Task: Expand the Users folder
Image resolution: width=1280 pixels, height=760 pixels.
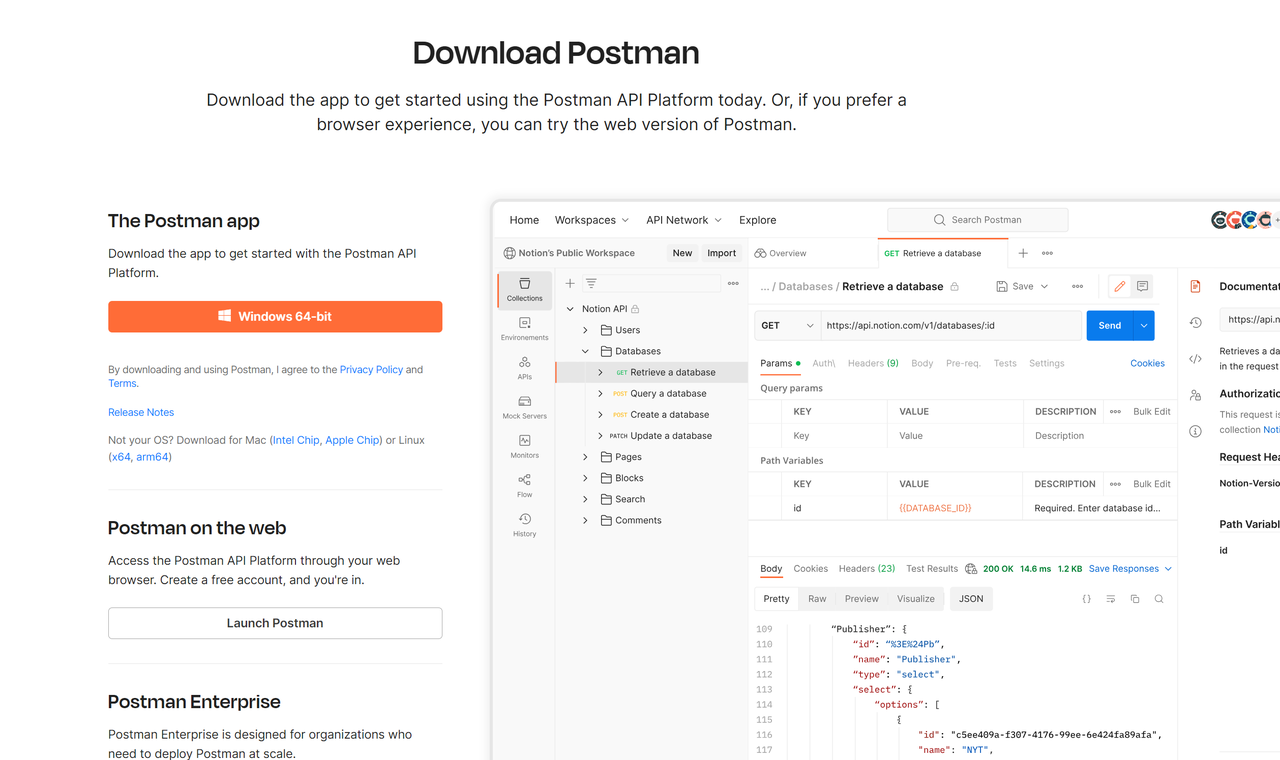Action: 586,330
